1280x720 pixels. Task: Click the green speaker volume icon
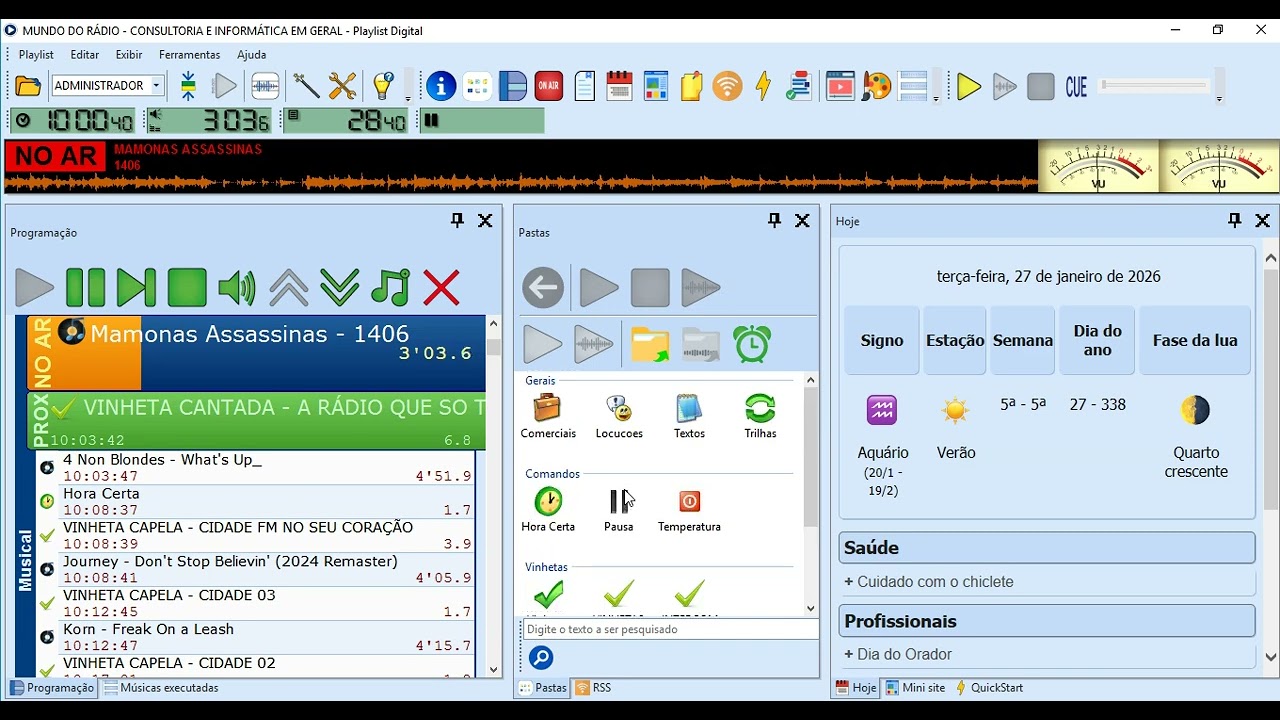[x=237, y=288]
